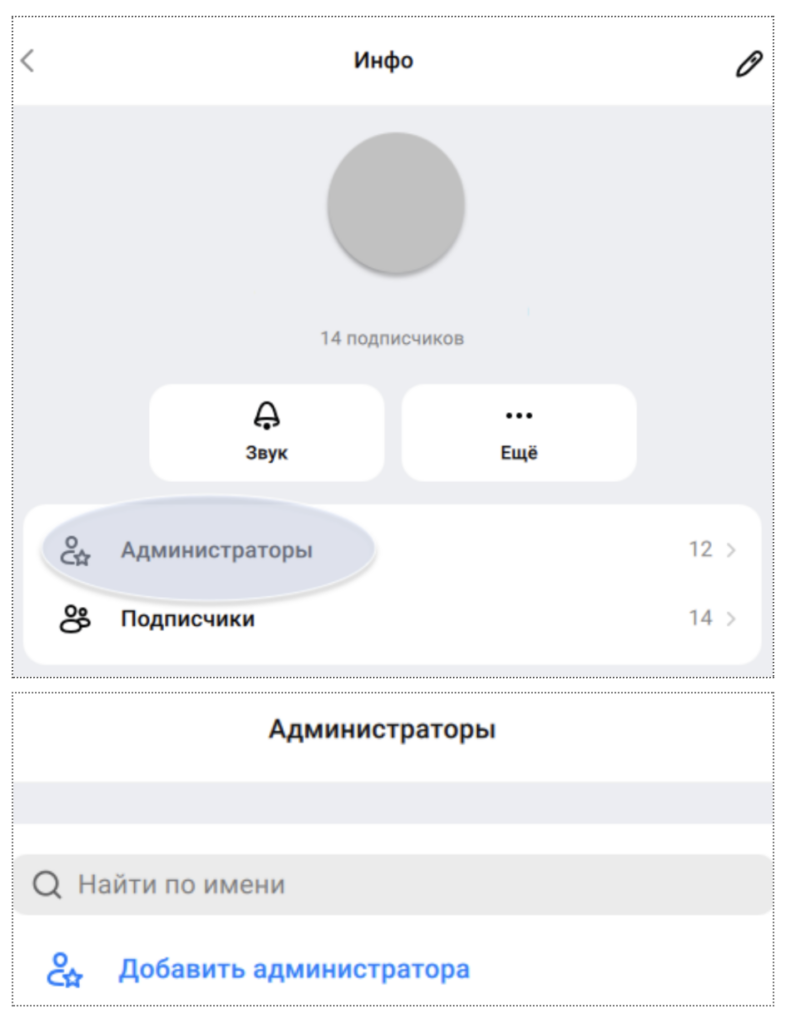
Task: Open more options with the Ещё button
Action: [x=519, y=432]
